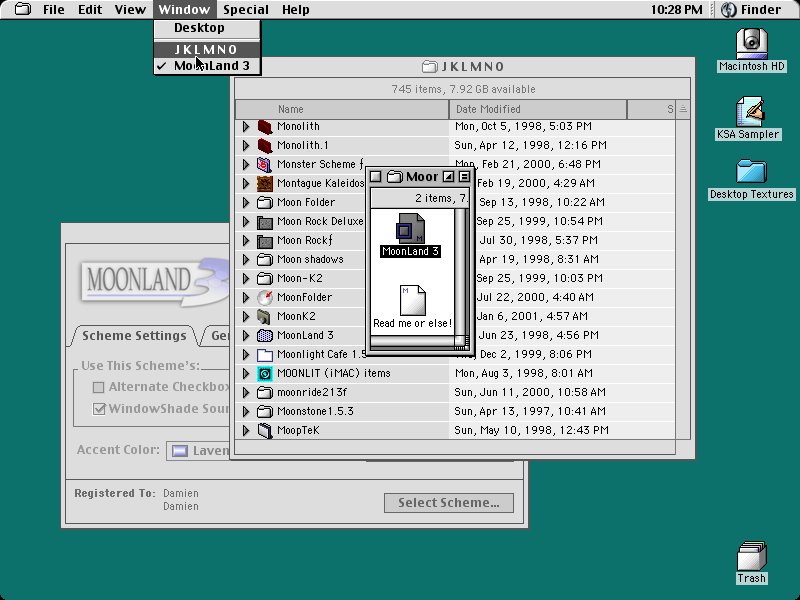This screenshot has height=600, width=800.
Task: Choose MoonLand 3 in Window menu
Action: (207, 66)
